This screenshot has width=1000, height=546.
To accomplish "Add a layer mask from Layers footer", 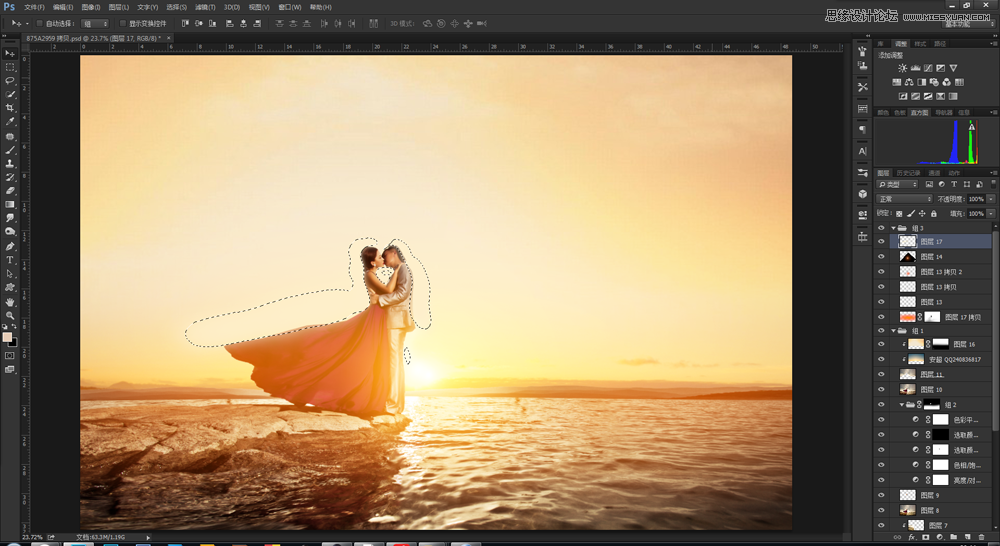I will 925,538.
